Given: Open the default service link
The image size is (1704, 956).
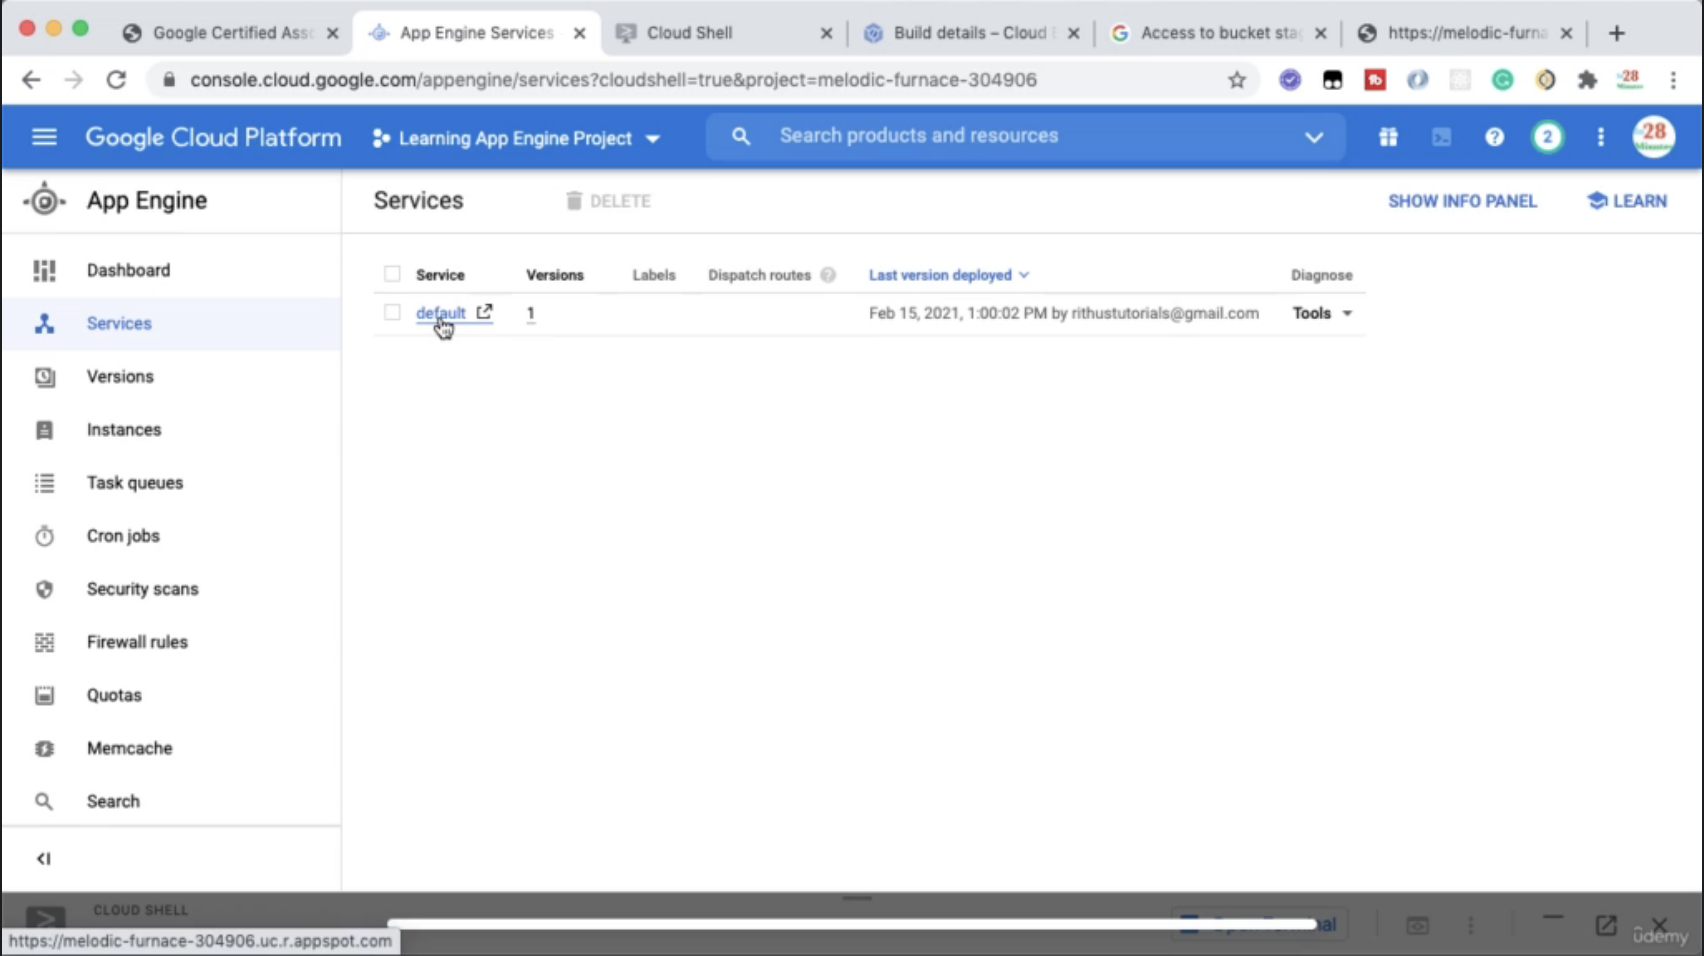Looking at the screenshot, I should 441,313.
